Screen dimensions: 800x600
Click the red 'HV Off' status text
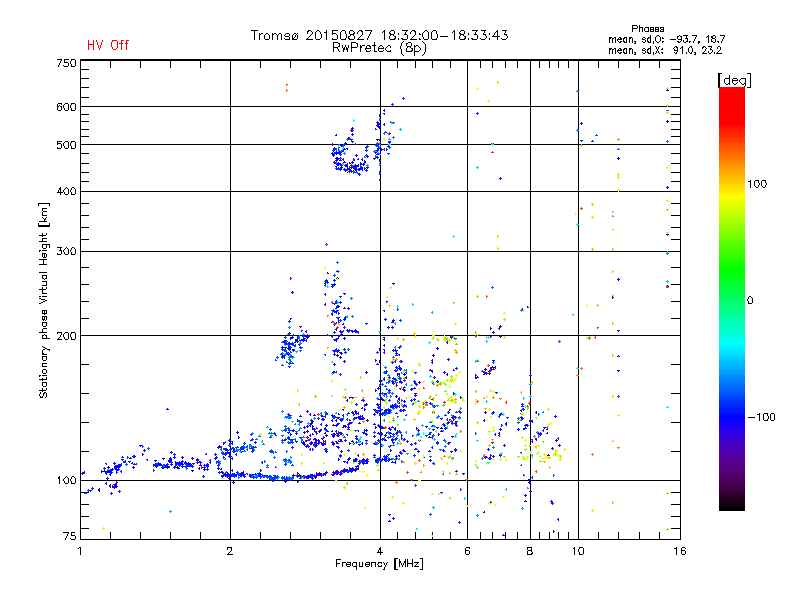point(108,45)
